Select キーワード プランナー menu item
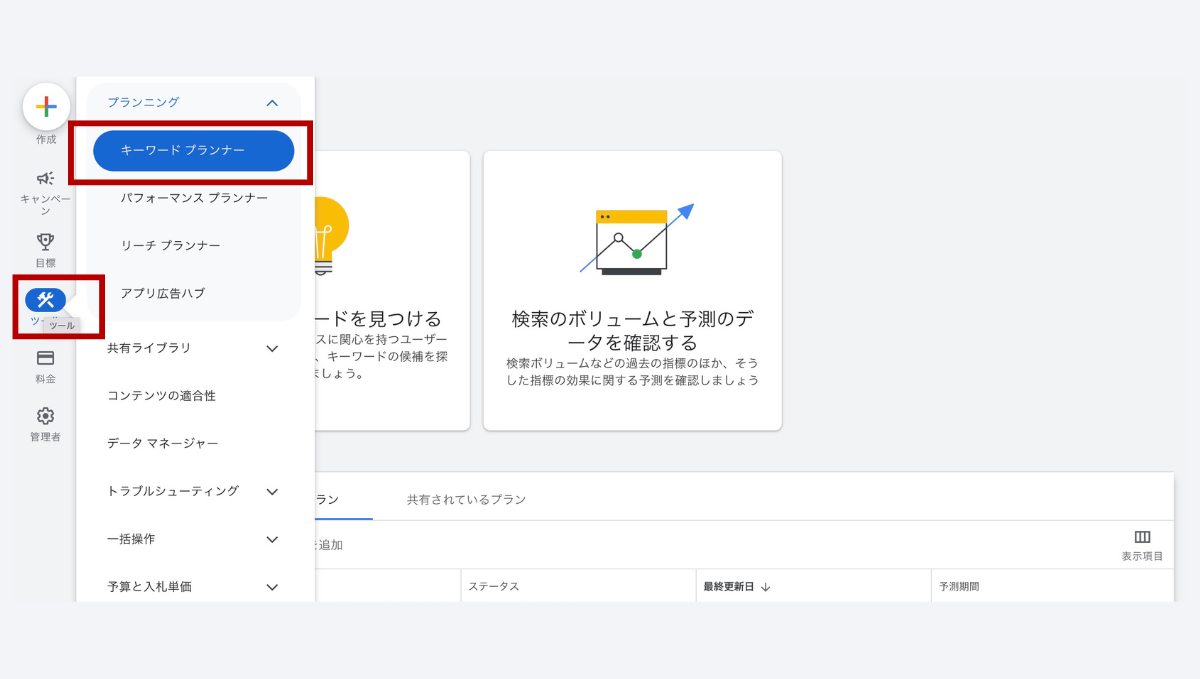 click(x=193, y=150)
